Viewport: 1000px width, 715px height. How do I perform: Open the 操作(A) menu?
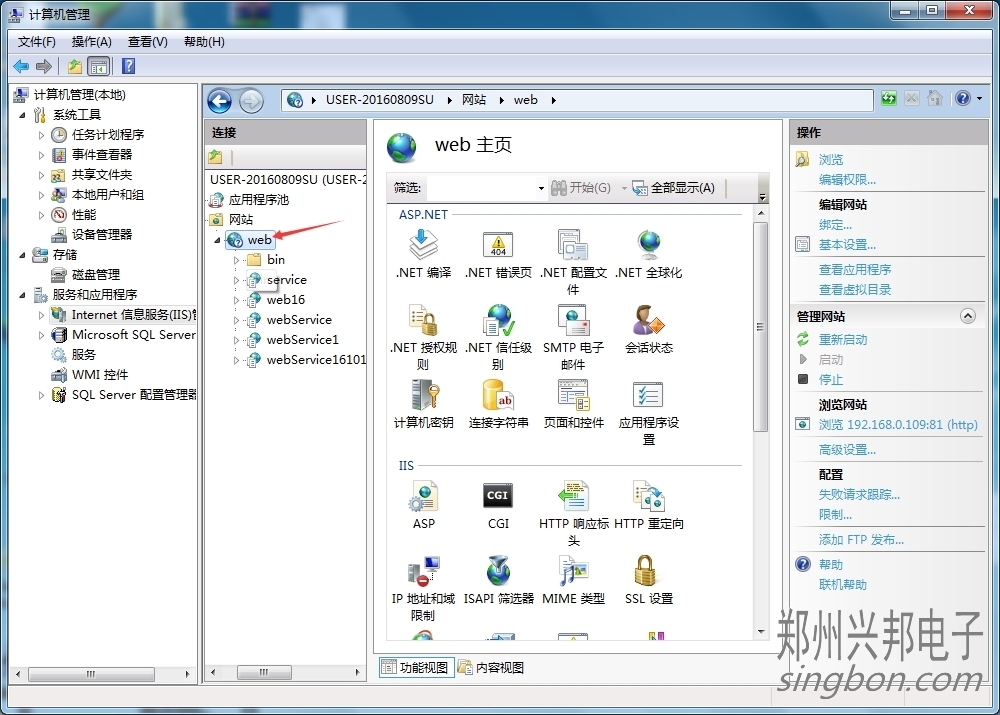(x=91, y=42)
